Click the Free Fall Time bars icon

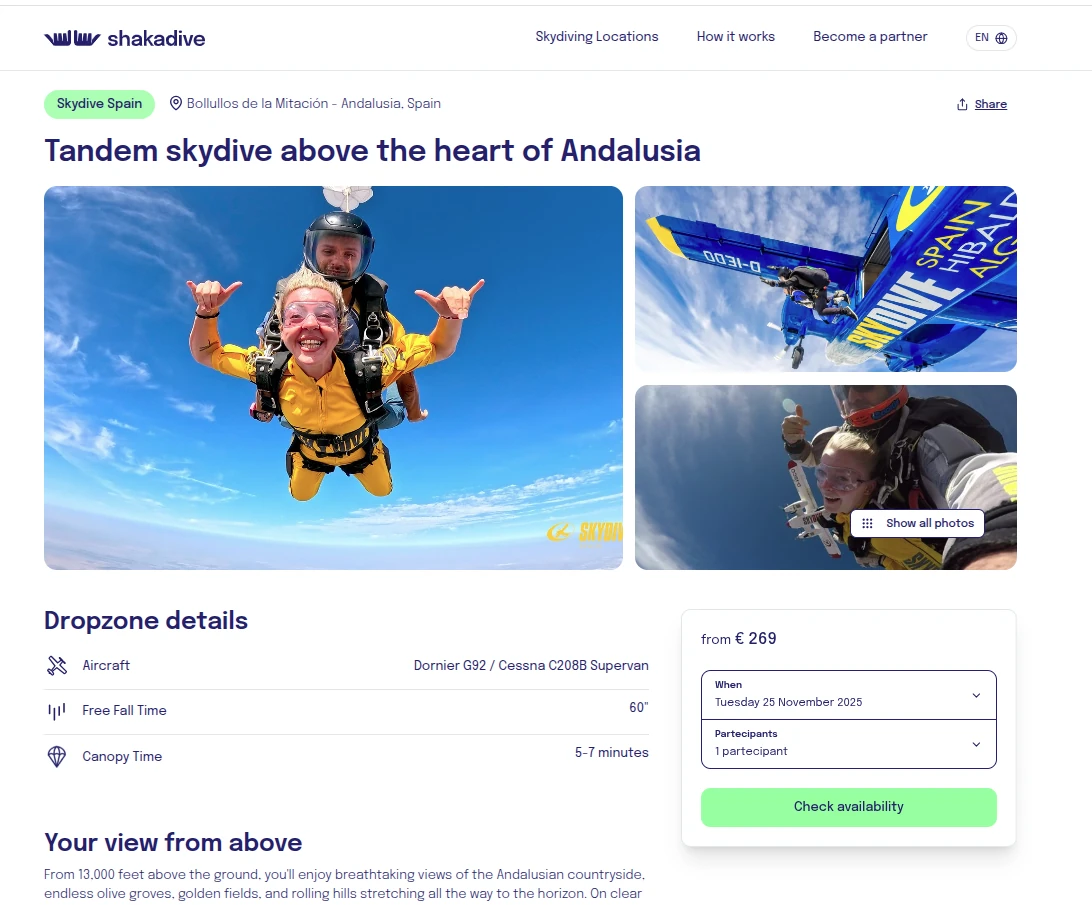click(57, 711)
